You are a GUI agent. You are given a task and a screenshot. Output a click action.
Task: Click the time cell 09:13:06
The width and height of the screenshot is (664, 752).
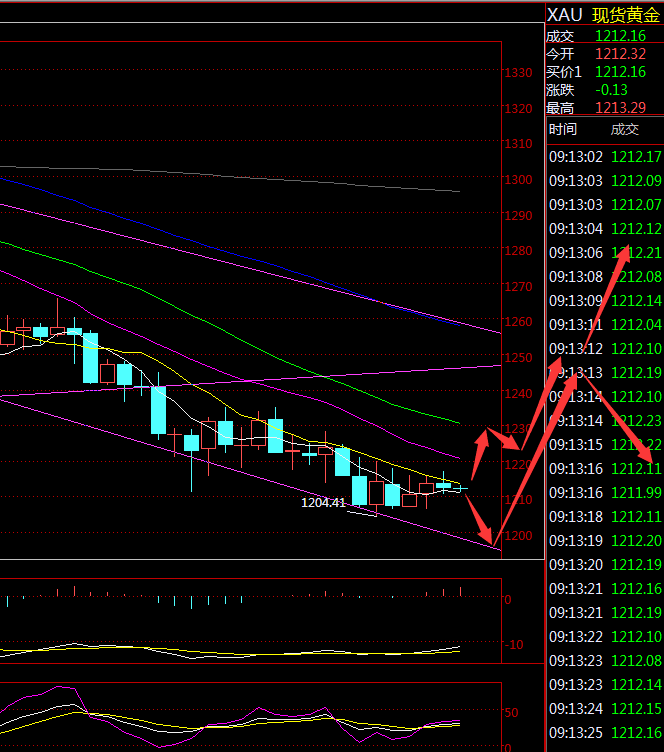click(x=576, y=253)
